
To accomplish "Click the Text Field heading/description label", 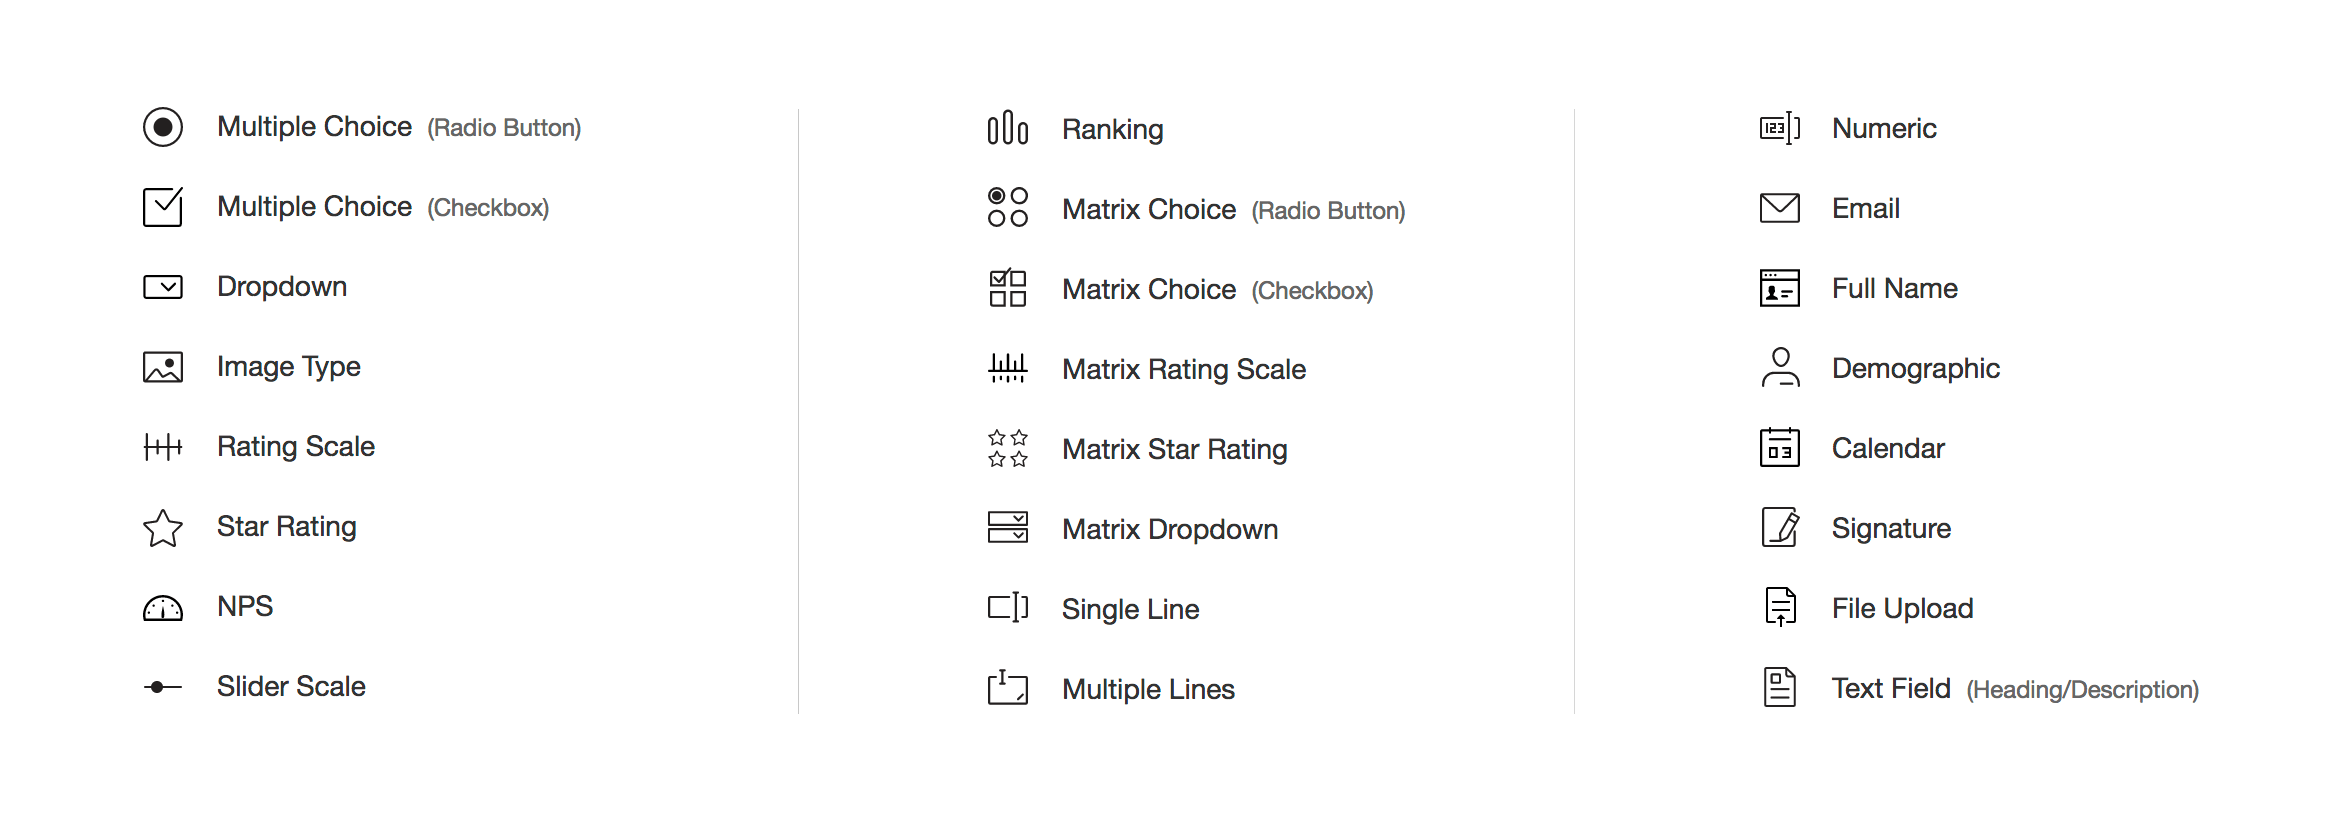I will [2014, 688].
